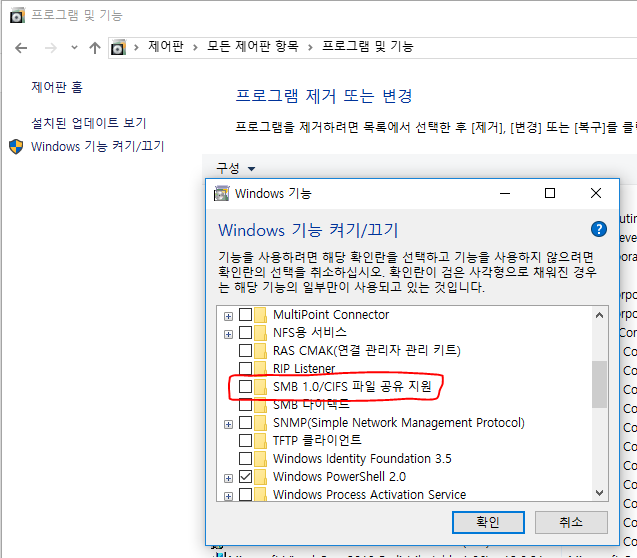
Task: Expand the Windows PowerShell 2.0 node
Action: click(x=228, y=478)
